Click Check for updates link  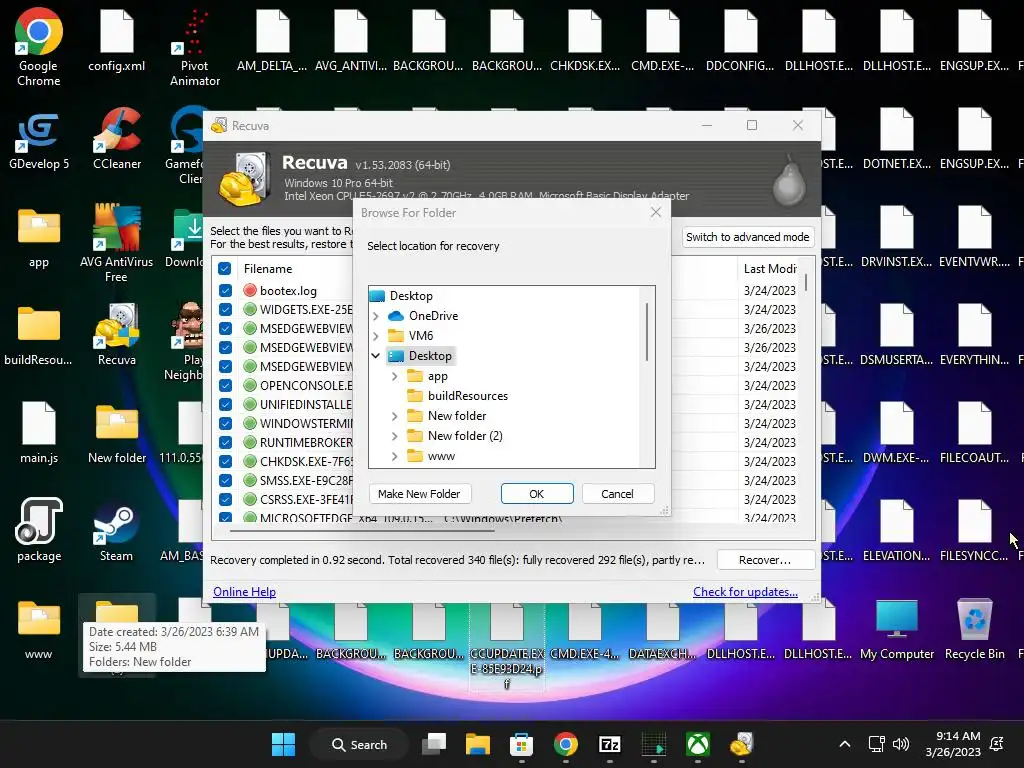pos(745,592)
